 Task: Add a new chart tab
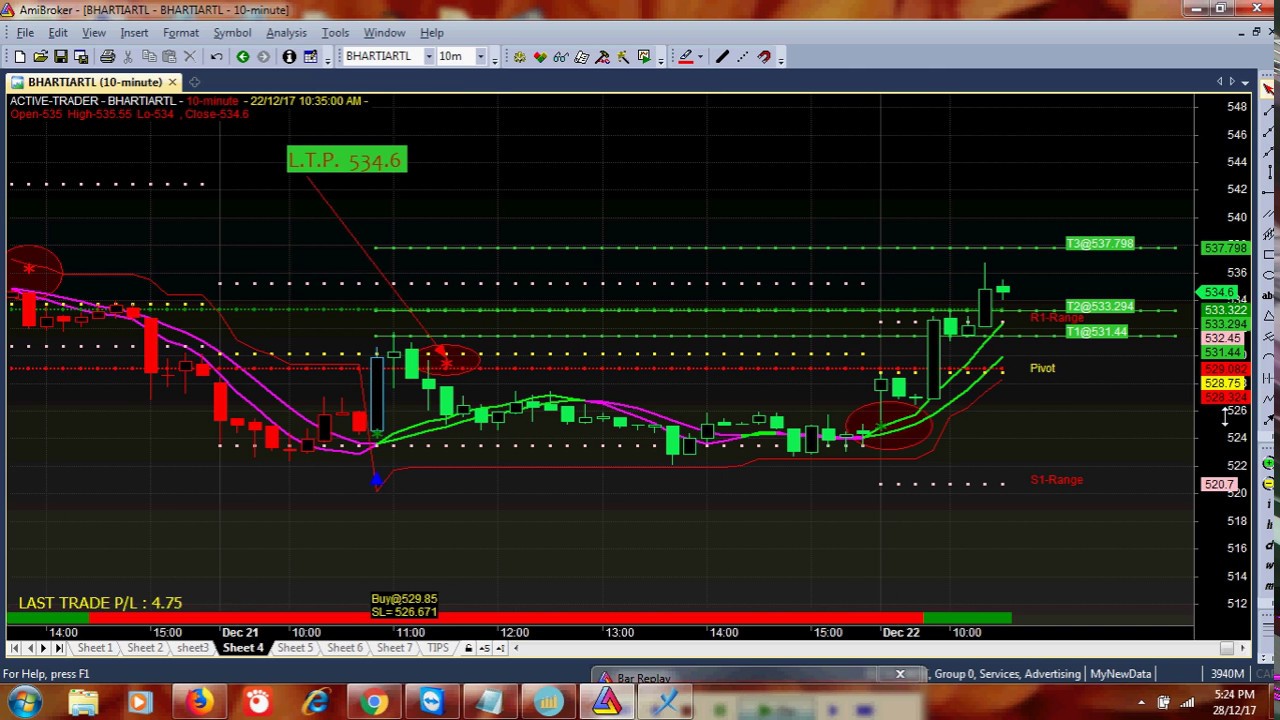pos(195,82)
